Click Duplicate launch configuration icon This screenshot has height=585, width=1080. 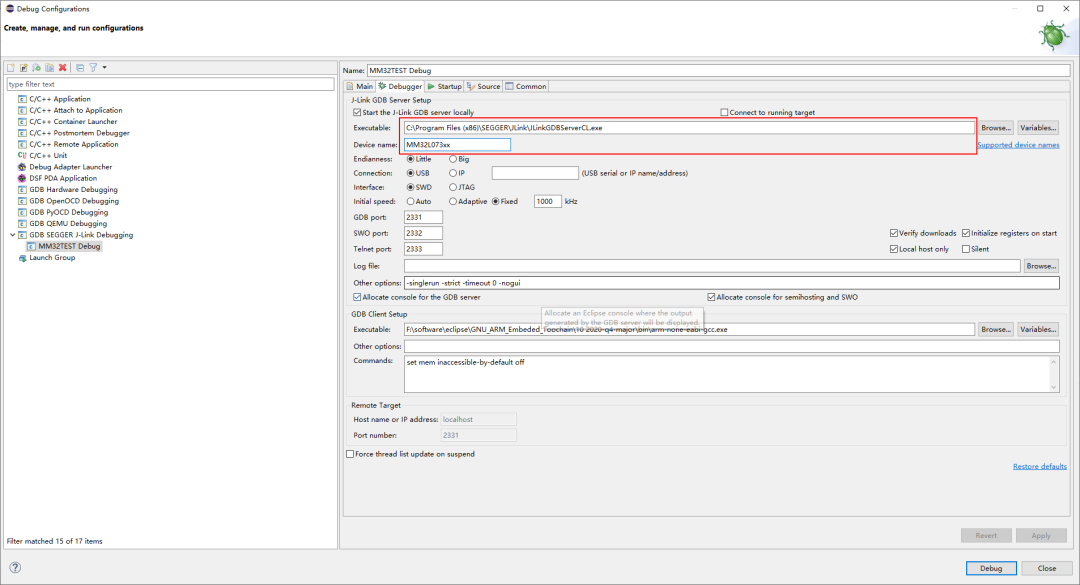[50, 68]
